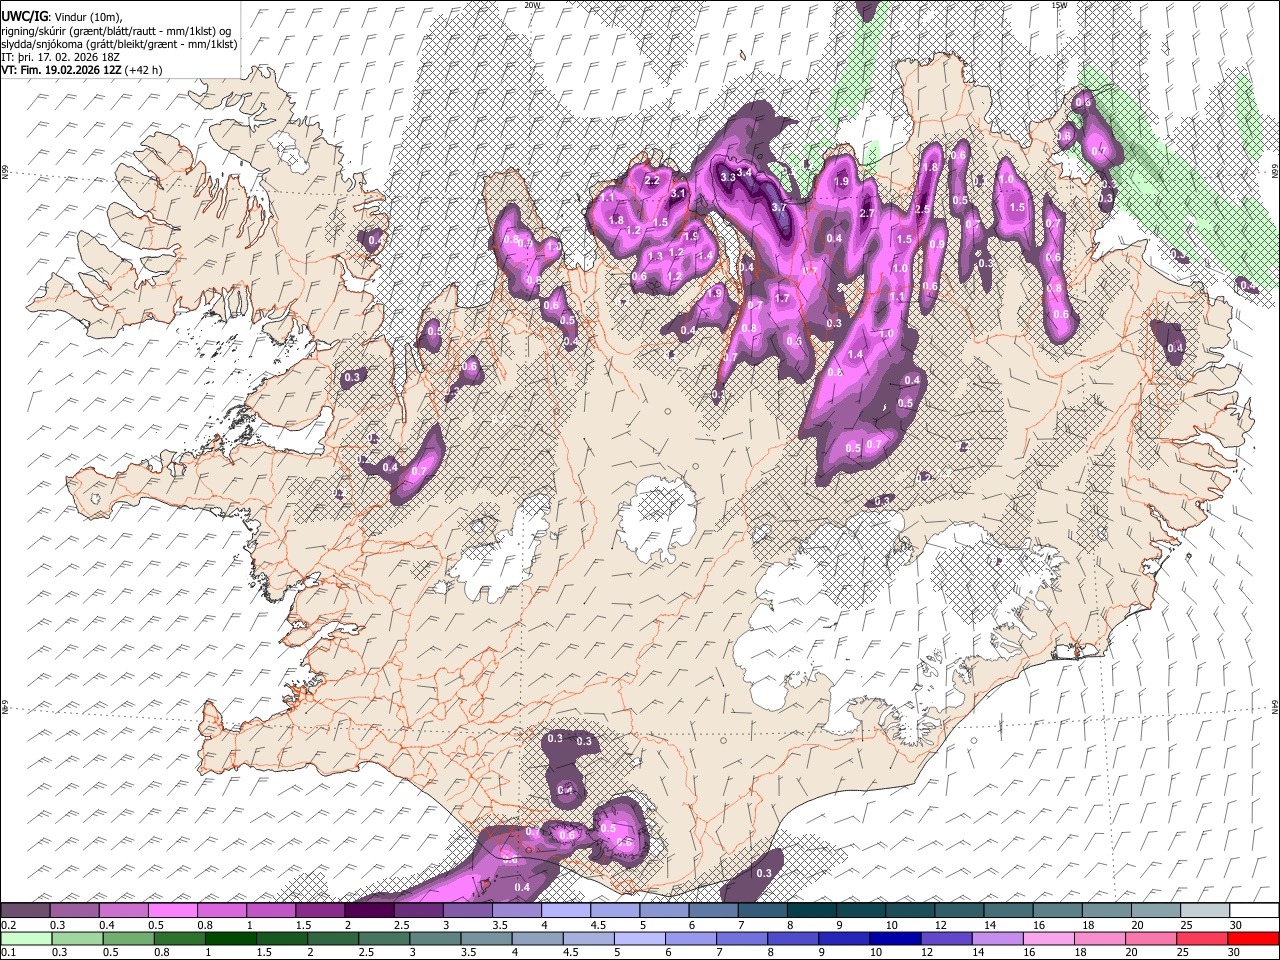Image resolution: width=1280 pixels, height=960 pixels.
Task: Click the 3.7 precipitation value on the map
Action: (x=780, y=207)
